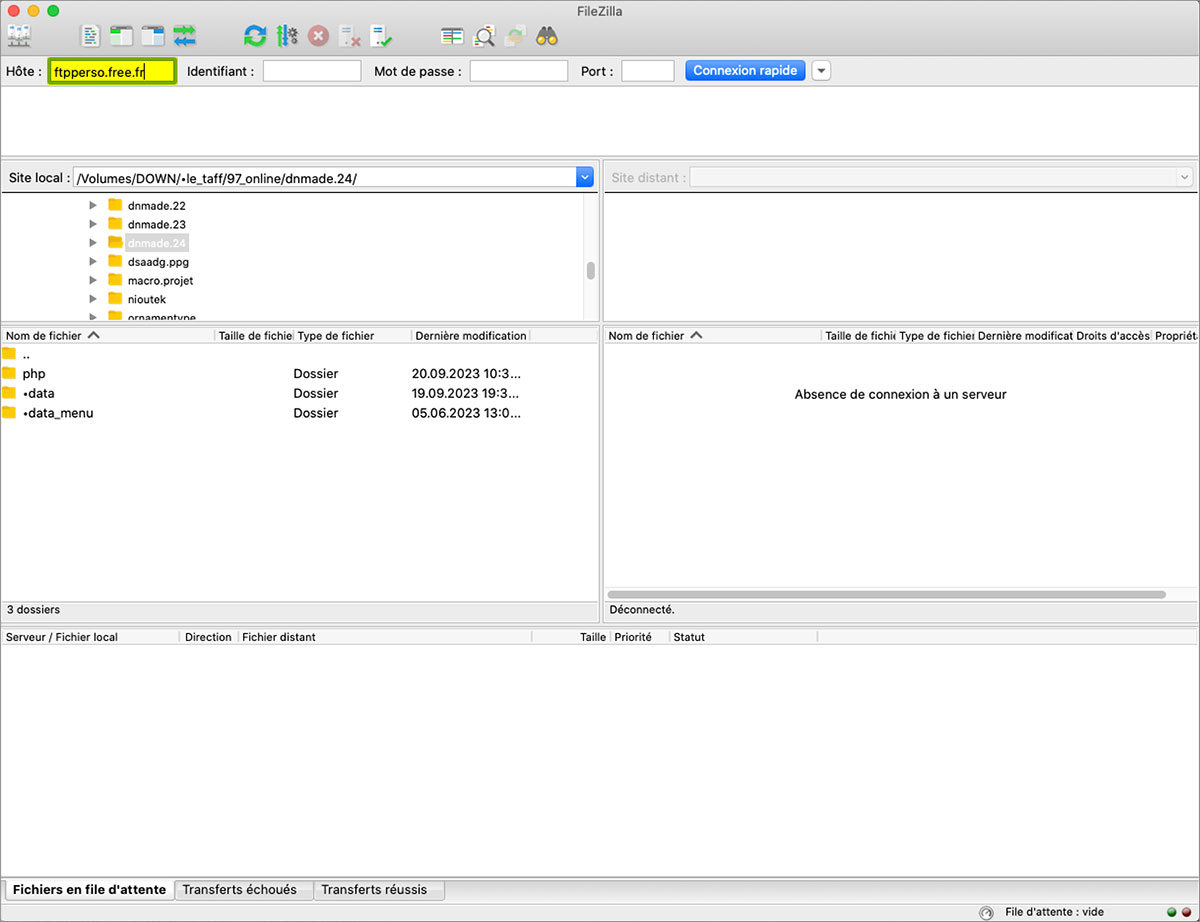Switch to Transferts réussis tab
The height and width of the screenshot is (922, 1200).
point(374,890)
